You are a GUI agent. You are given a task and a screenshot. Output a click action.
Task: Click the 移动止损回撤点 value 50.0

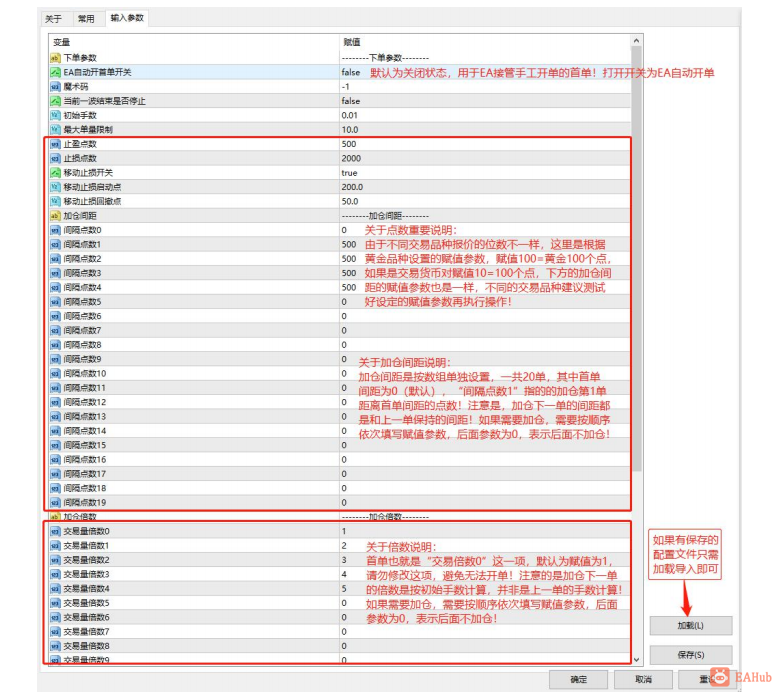pyautogui.click(x=350, y=201)
